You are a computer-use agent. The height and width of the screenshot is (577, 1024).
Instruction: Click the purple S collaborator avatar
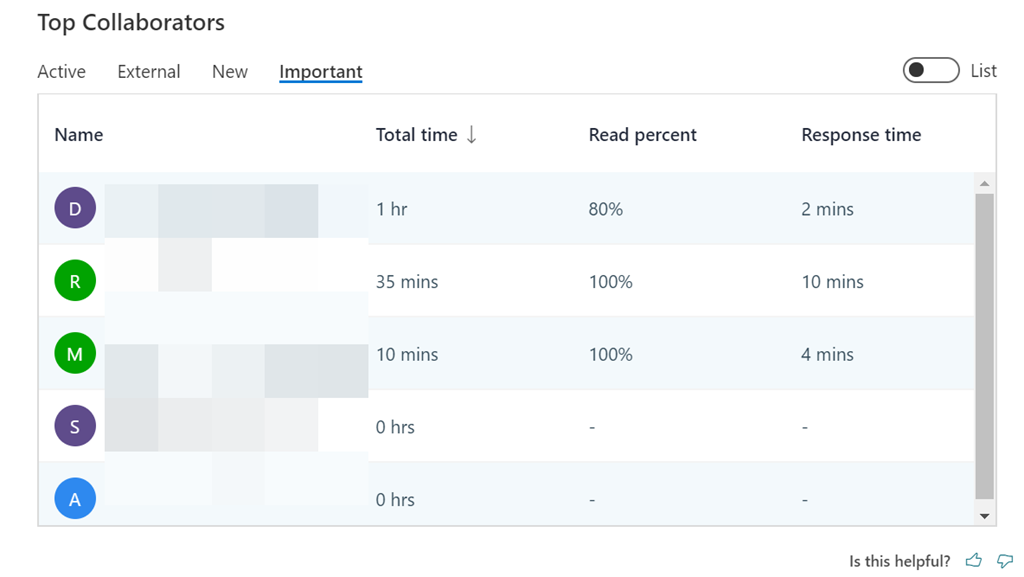coord(75,427)
